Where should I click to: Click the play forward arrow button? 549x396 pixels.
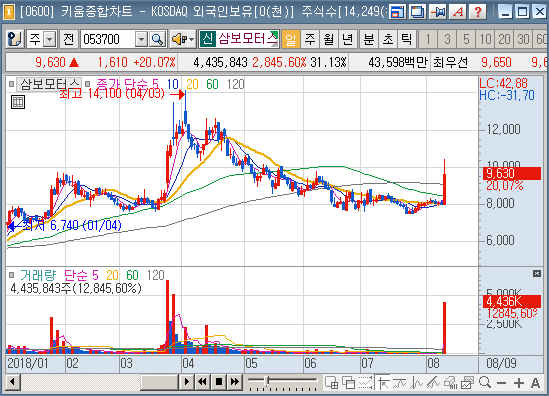pos(186,382)
